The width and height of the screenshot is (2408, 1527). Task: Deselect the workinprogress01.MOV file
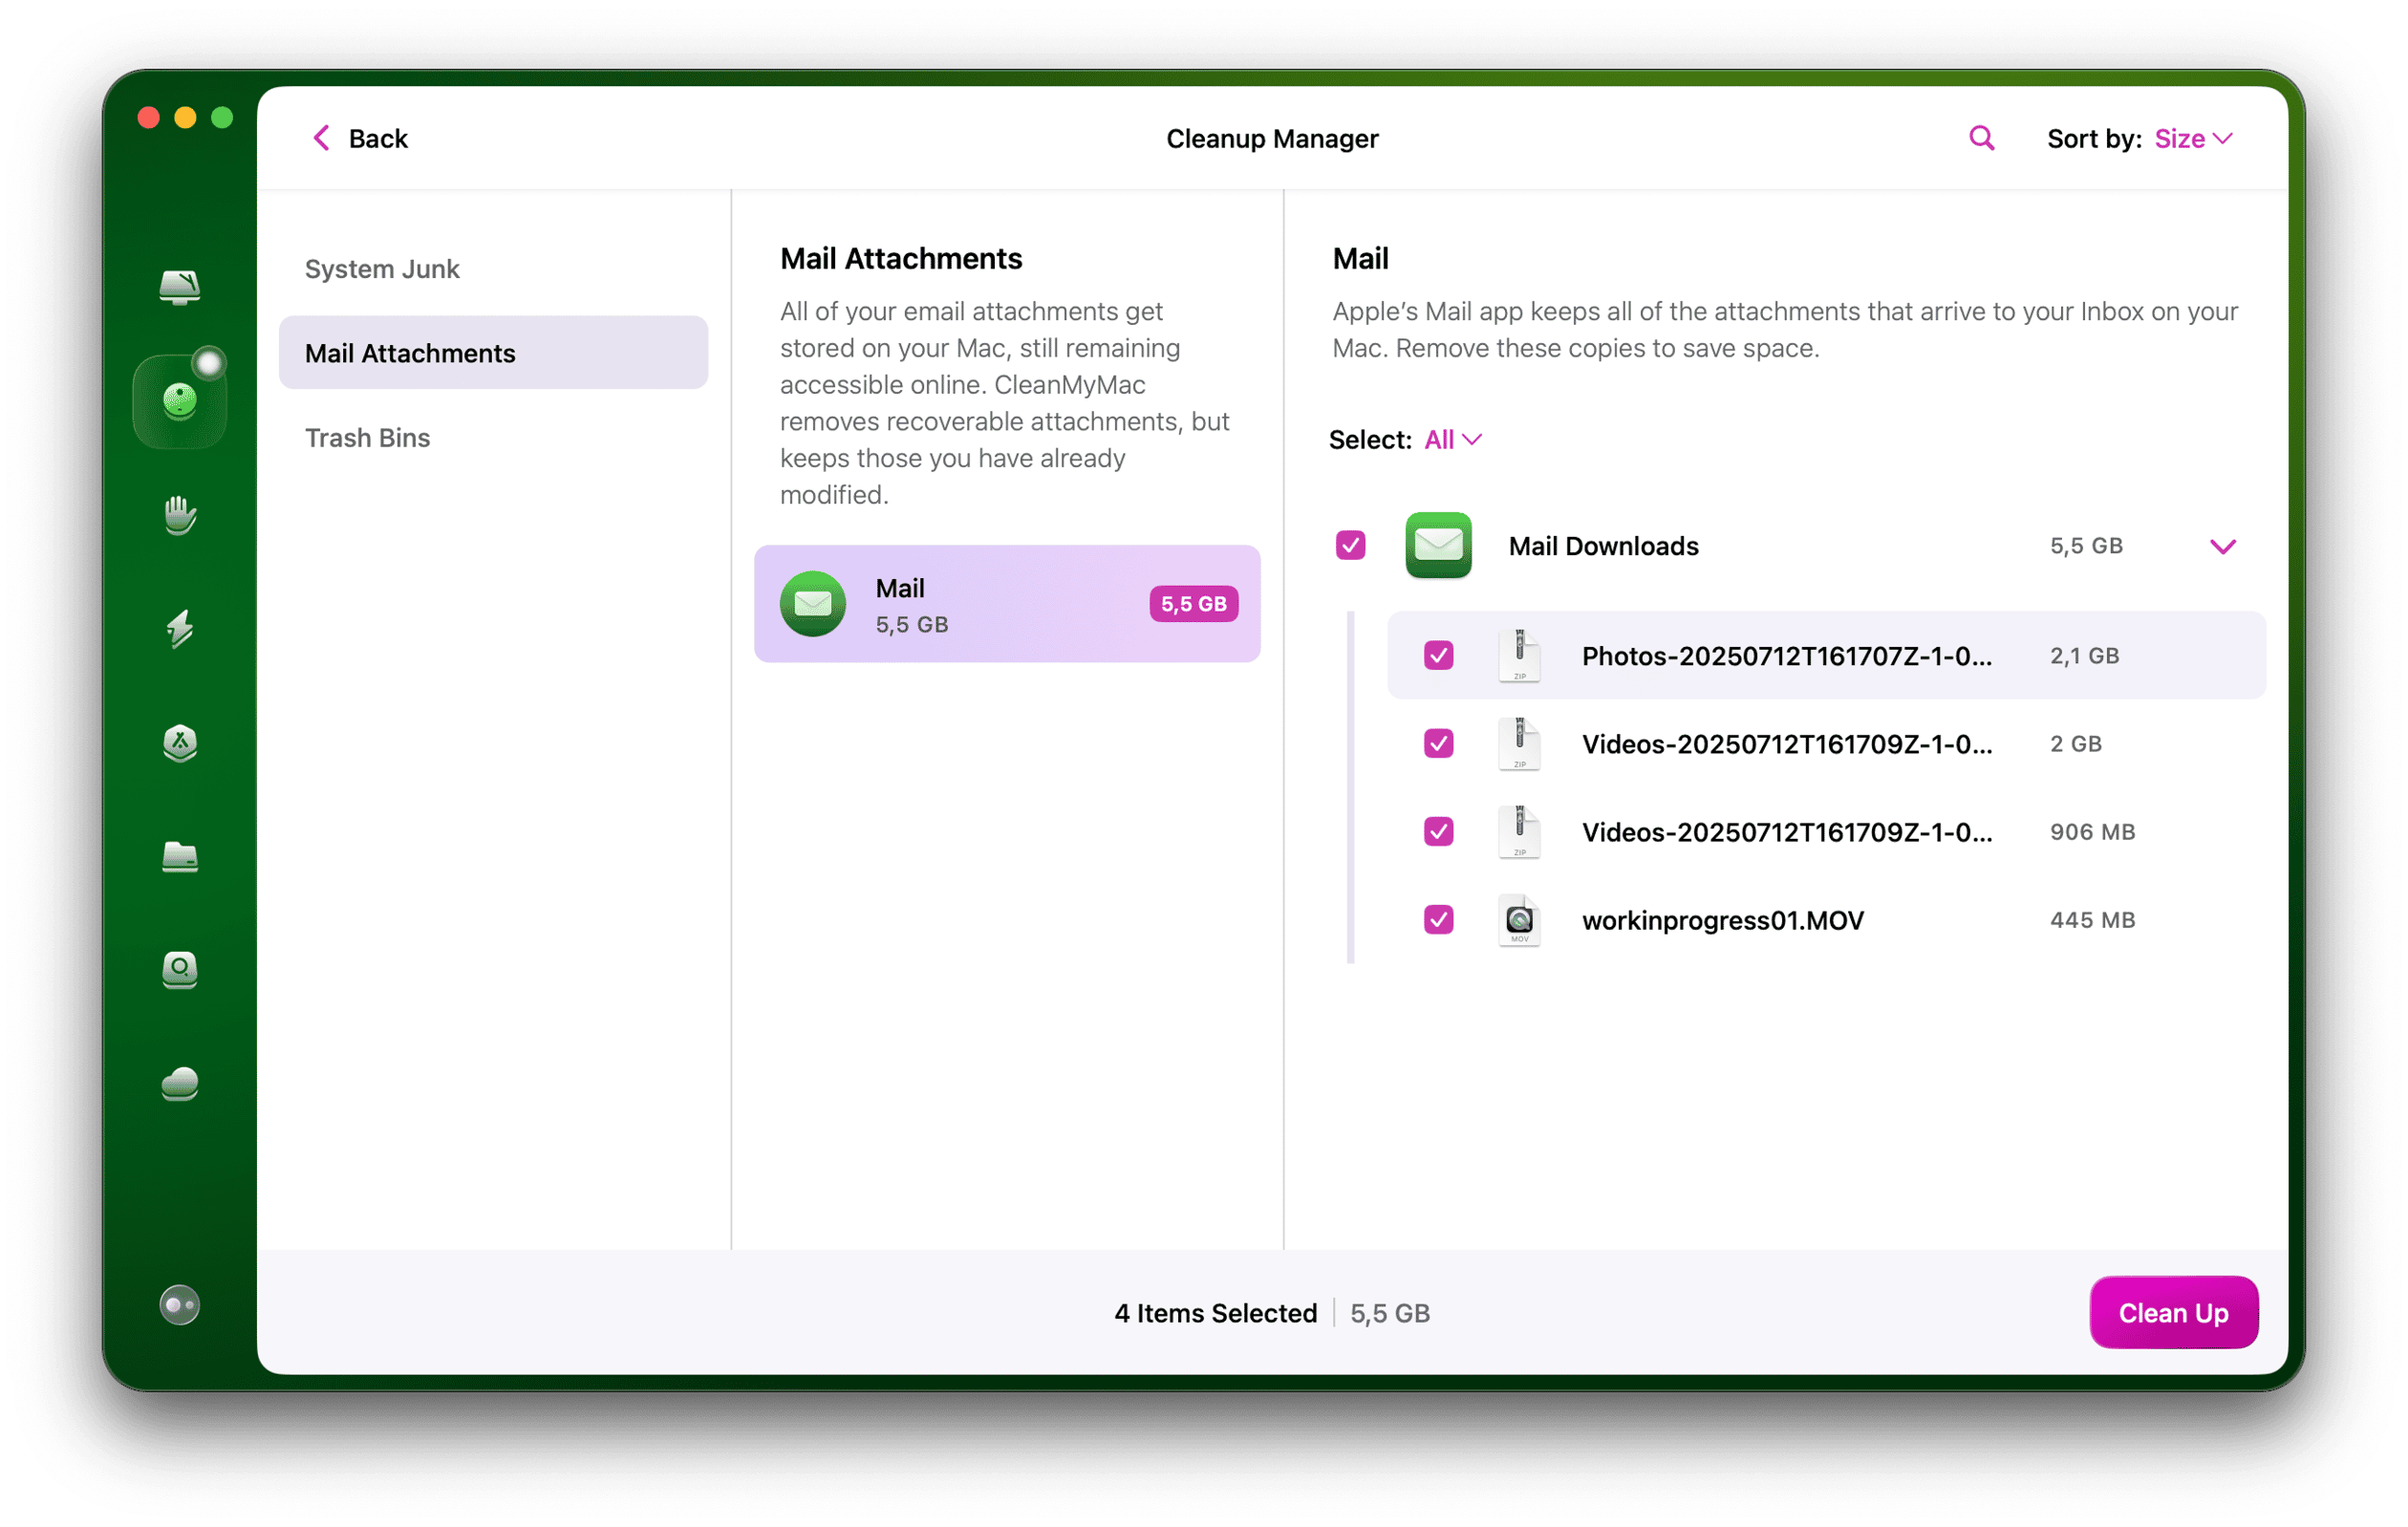[1438, 920]
